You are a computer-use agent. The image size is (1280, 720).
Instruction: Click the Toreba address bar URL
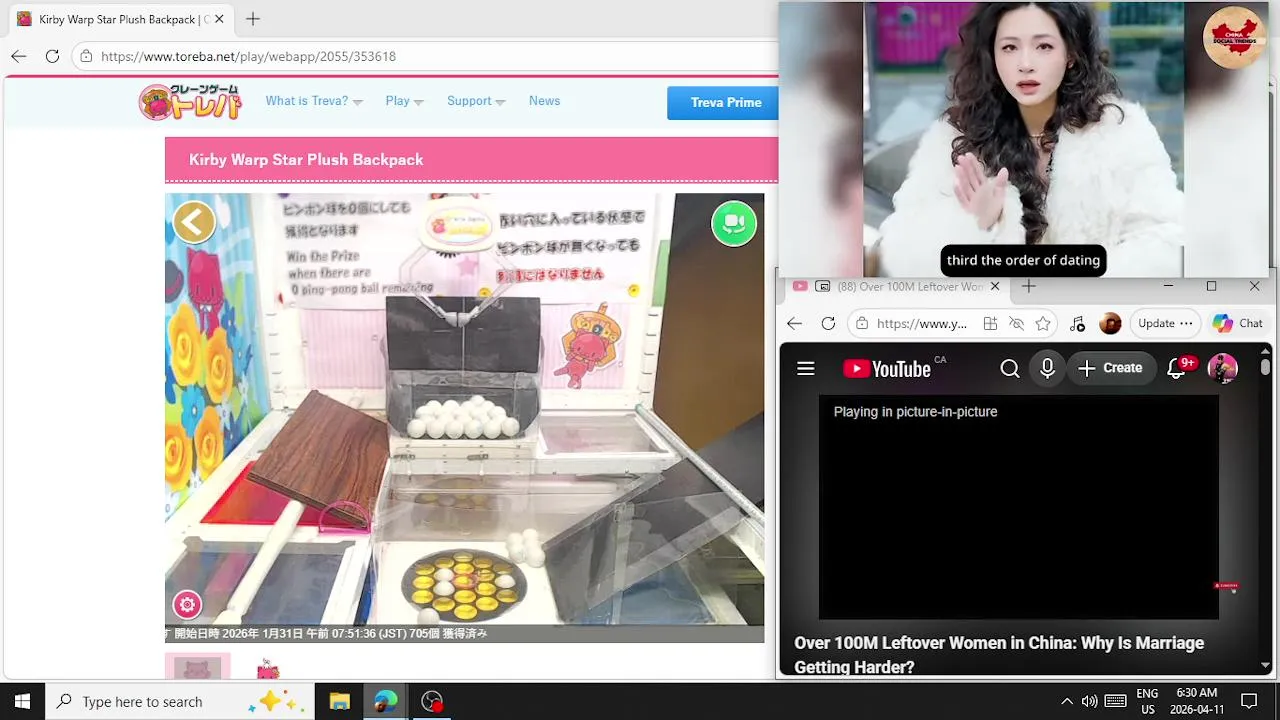point(248,56)
